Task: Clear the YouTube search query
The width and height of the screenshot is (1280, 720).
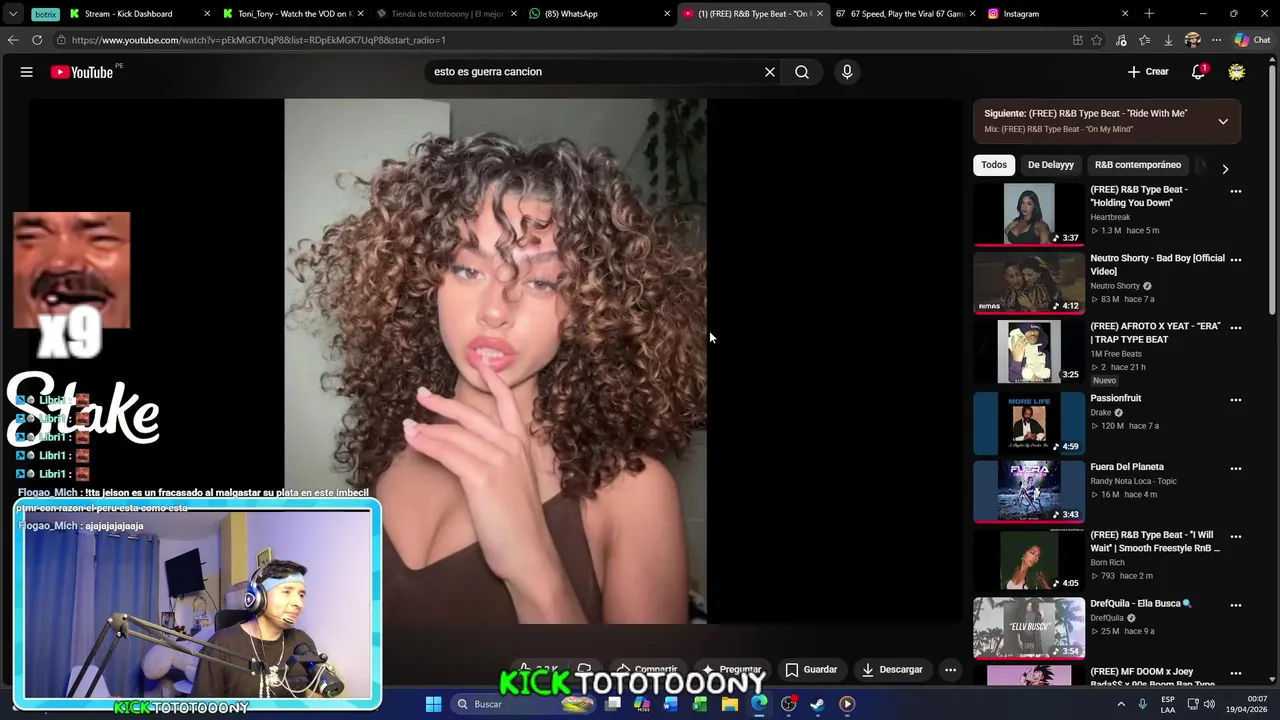Action: pyautogui.click(x=770, y=72)
